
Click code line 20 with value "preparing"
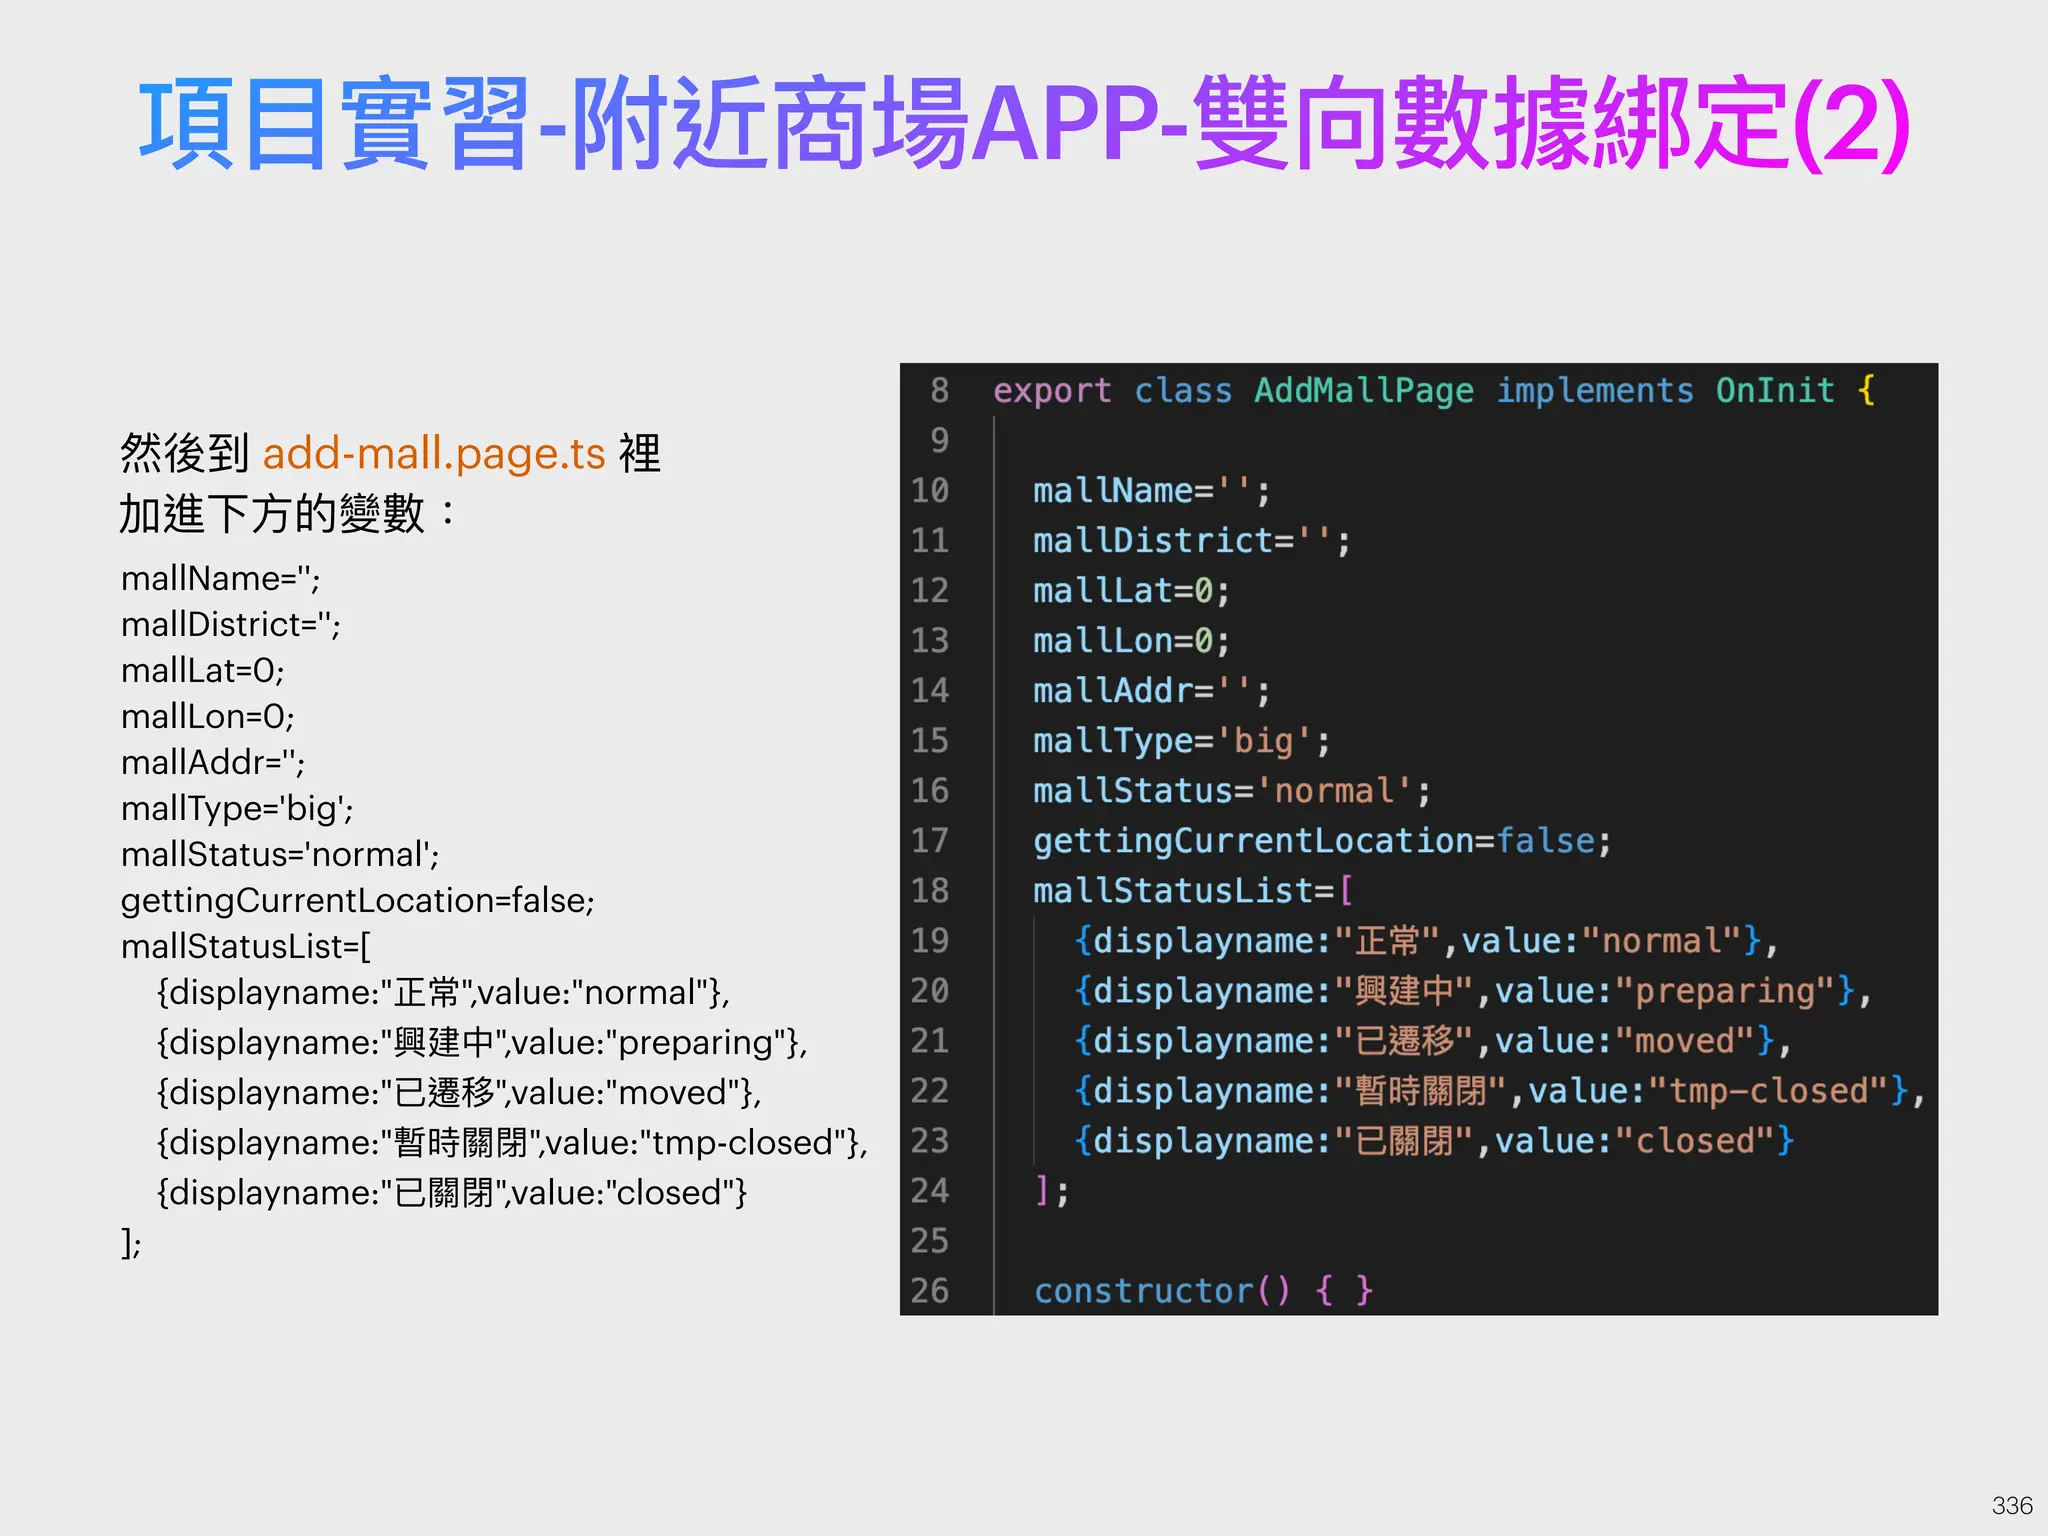(x=1472, y=991)
